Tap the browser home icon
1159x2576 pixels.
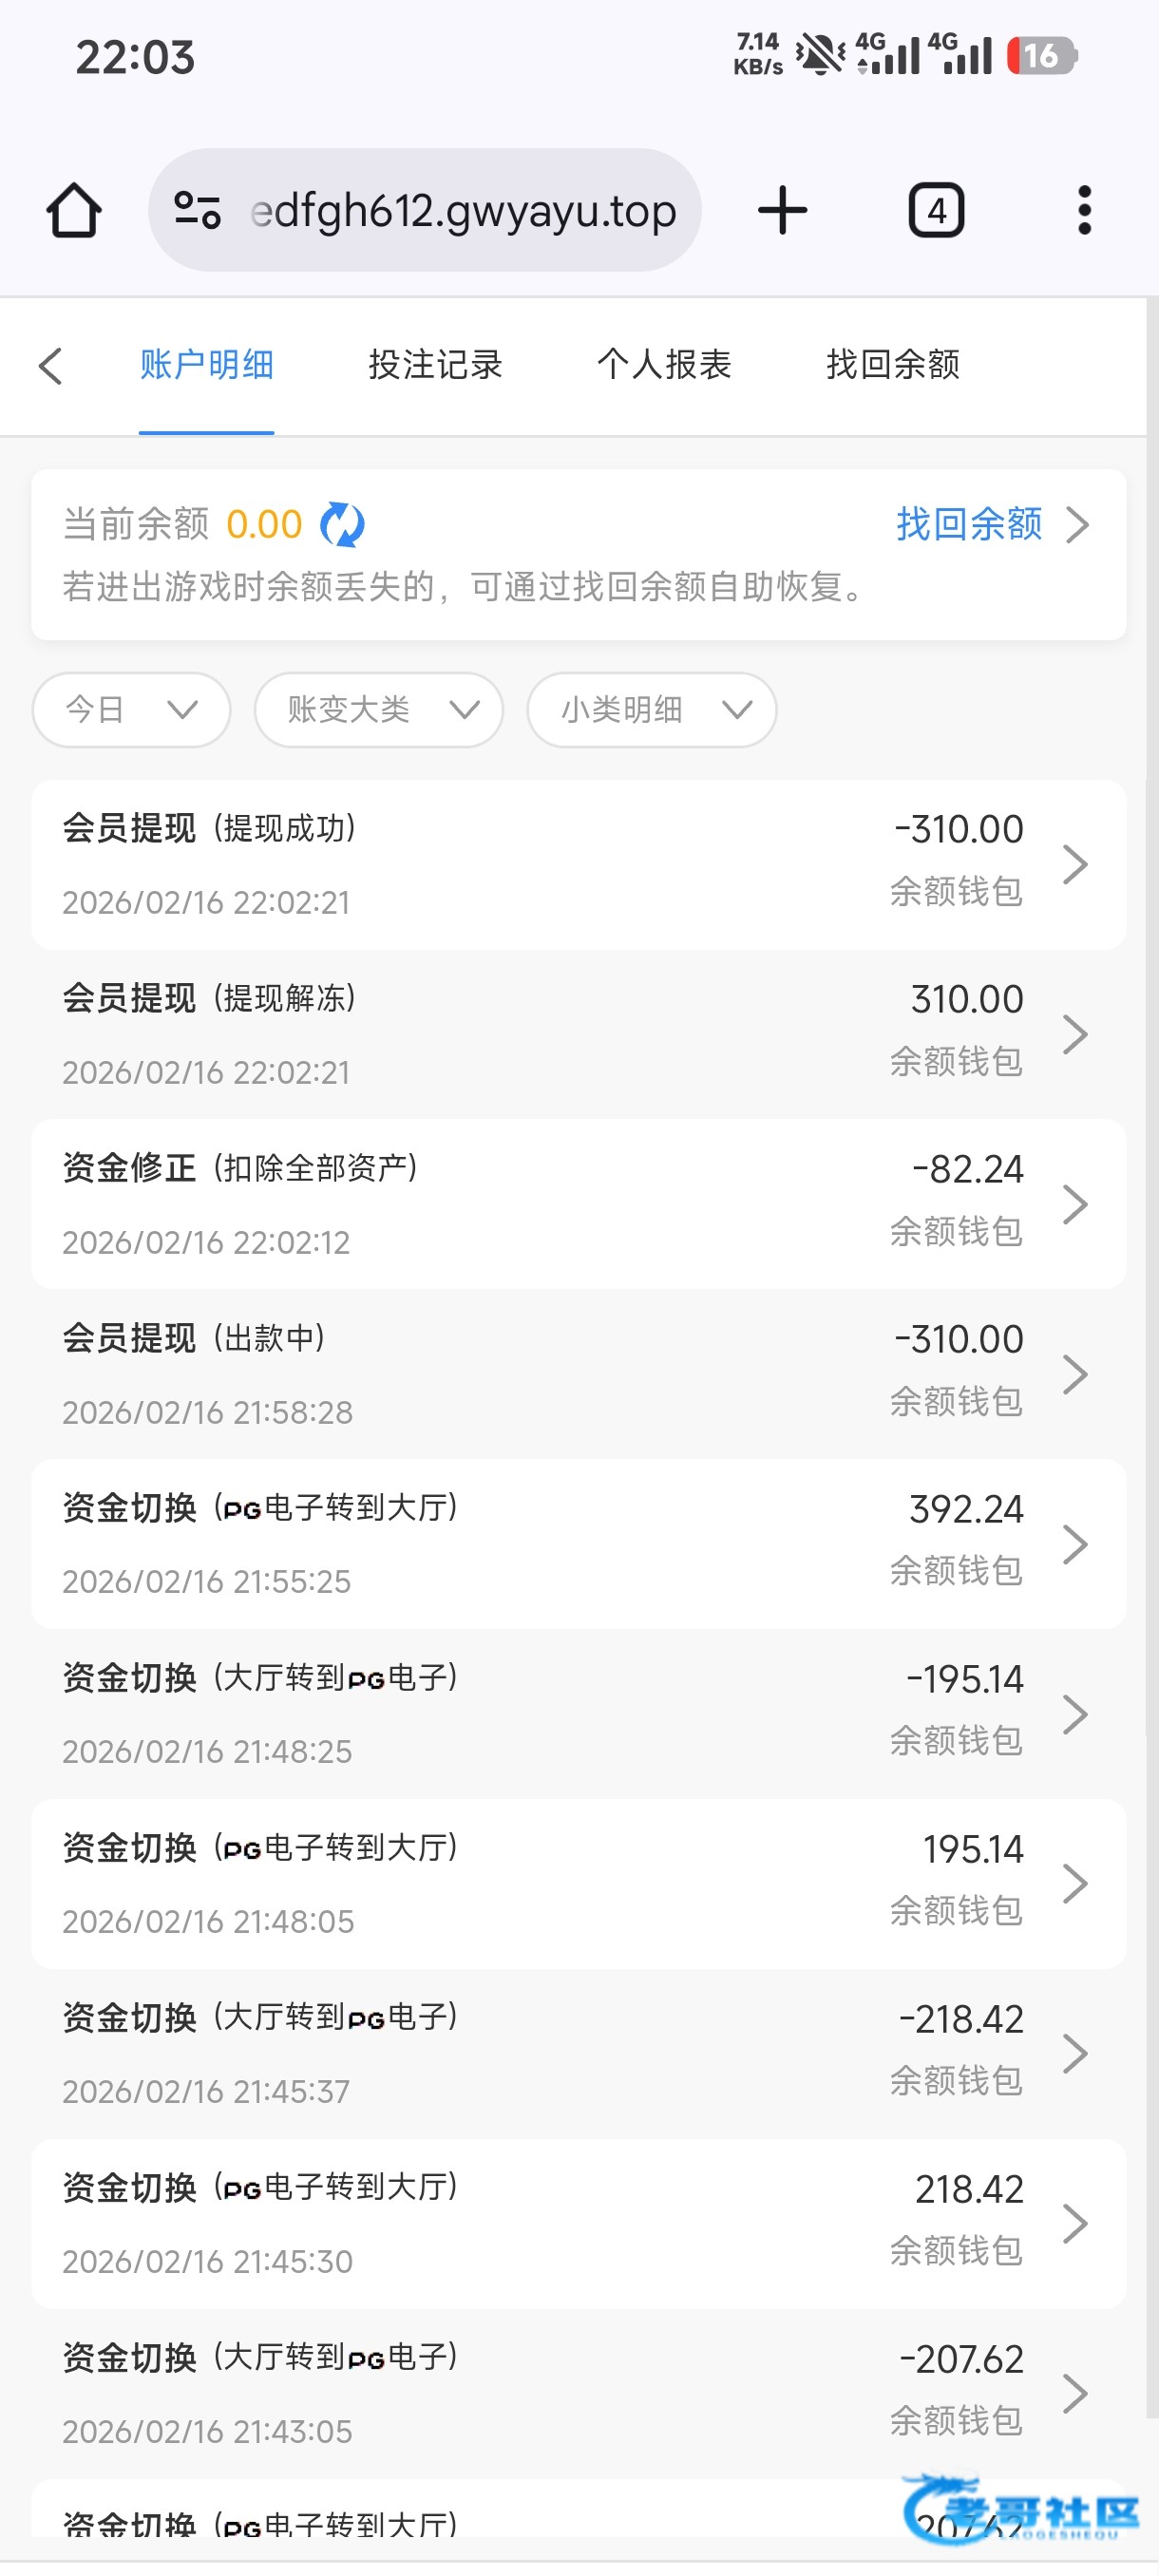pyautogui.click(x=74, y=211)
